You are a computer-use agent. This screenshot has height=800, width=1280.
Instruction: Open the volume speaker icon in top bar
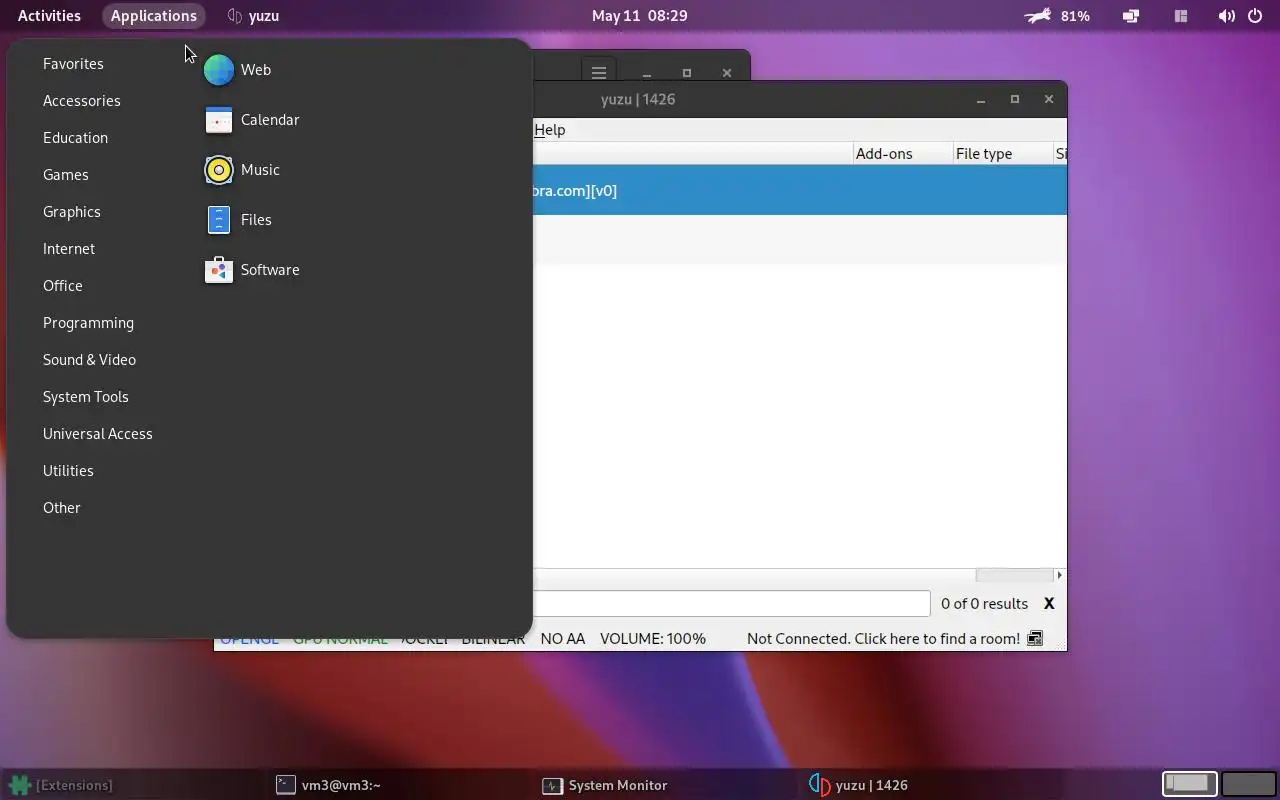(x=1226, y=16)
